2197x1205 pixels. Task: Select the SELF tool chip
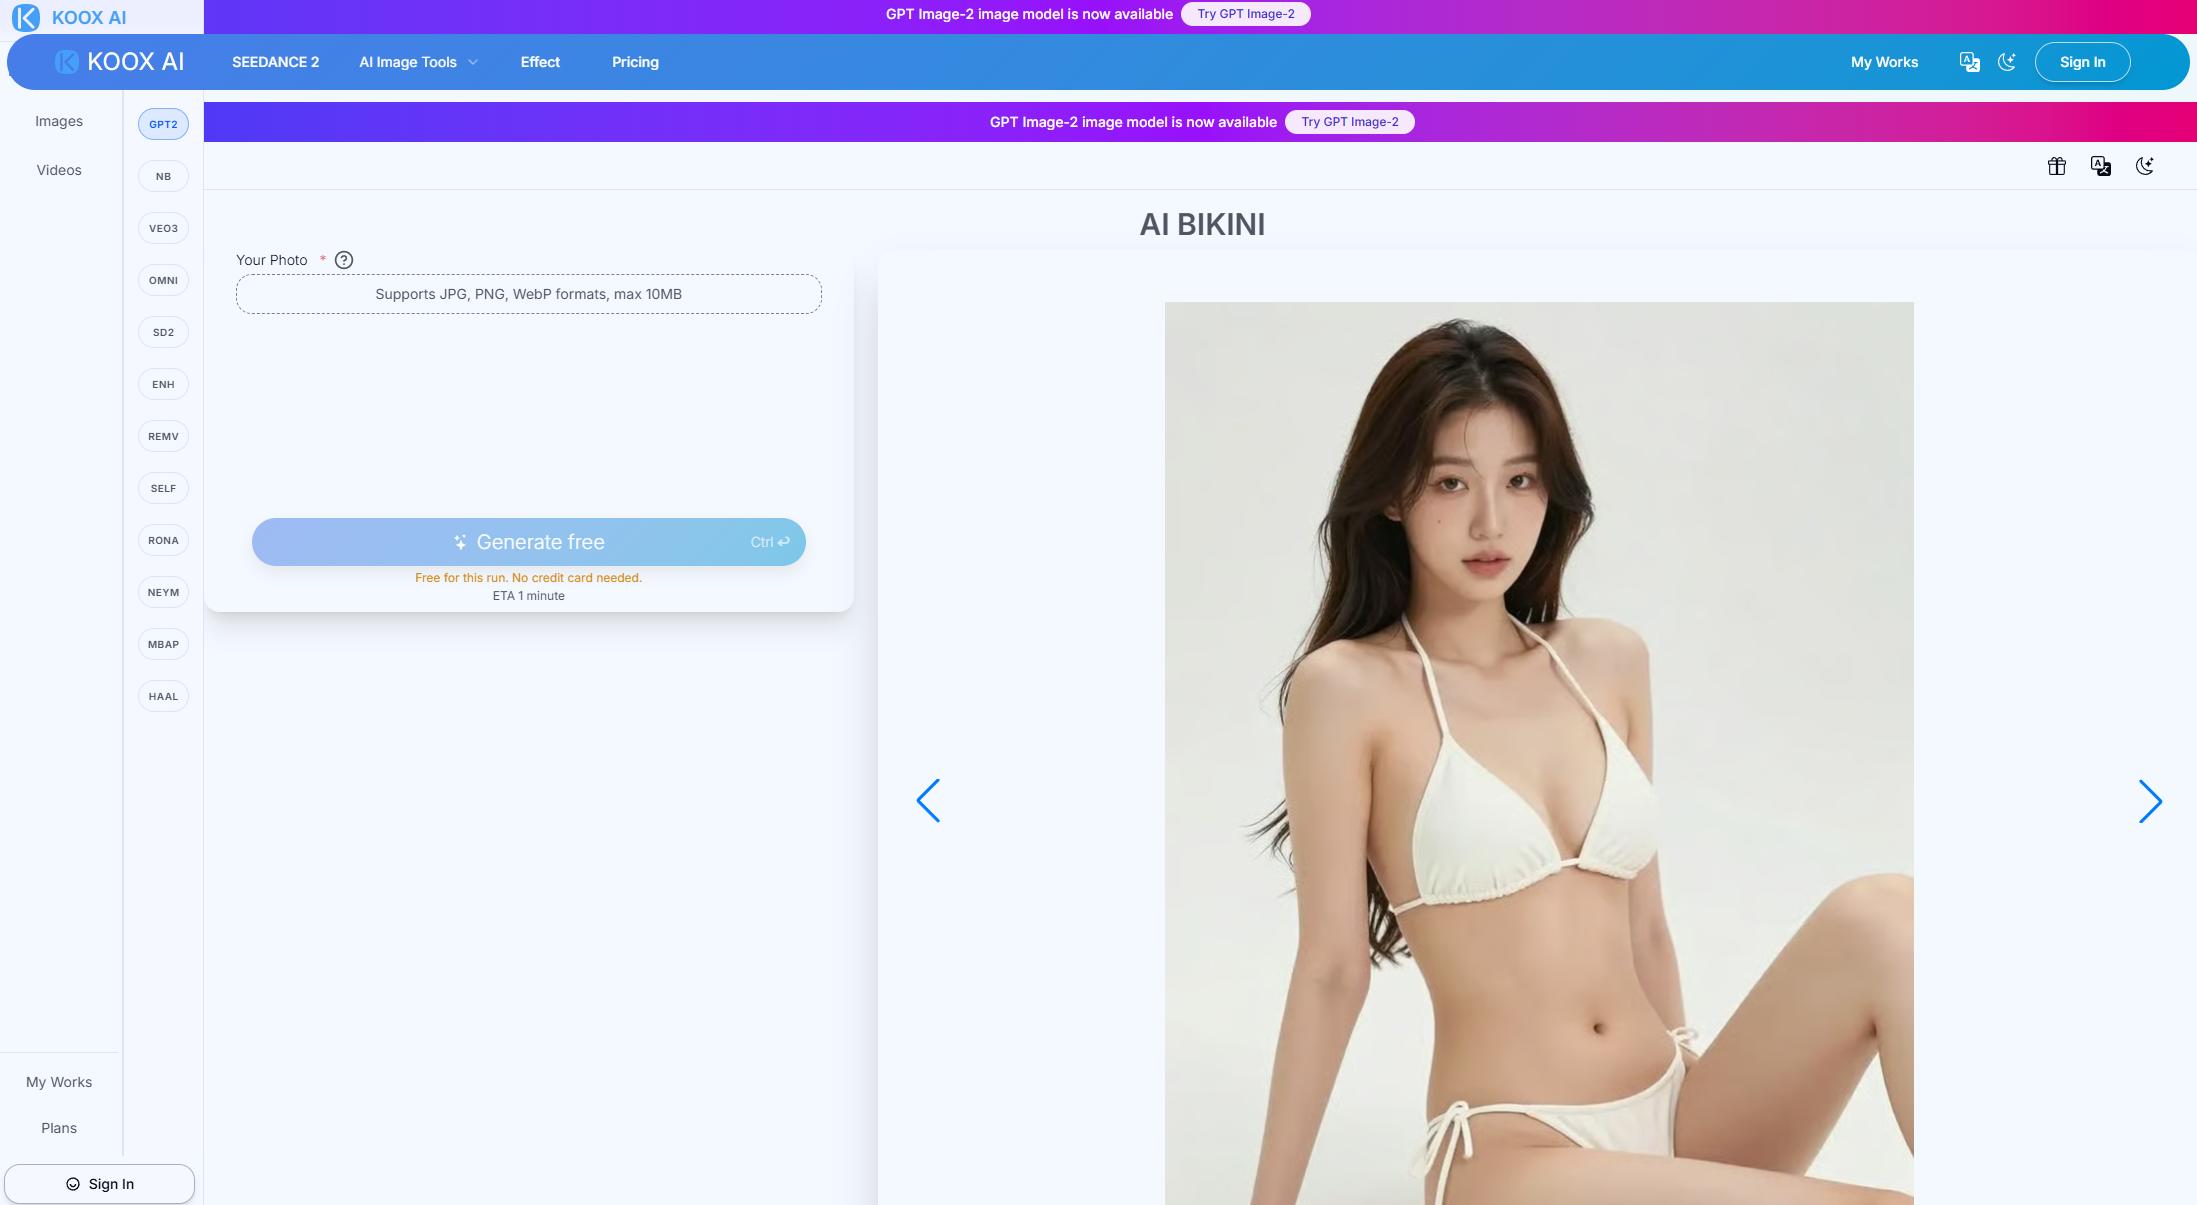(x=163, y=488)
